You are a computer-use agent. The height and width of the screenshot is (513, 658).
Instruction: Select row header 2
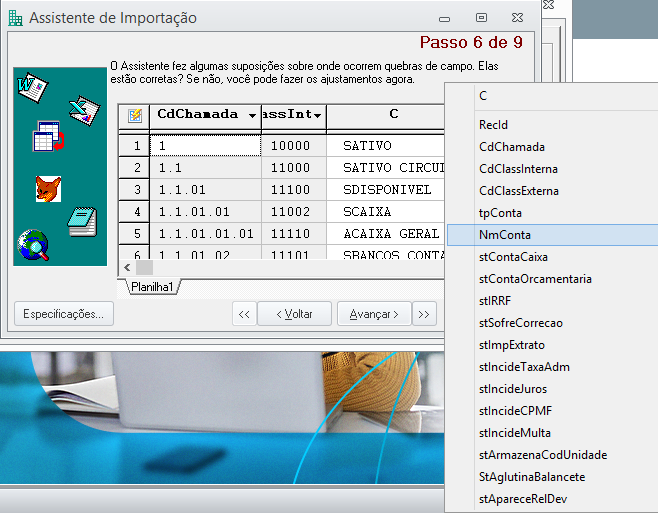pyautogui.click(x=134, y=168)
